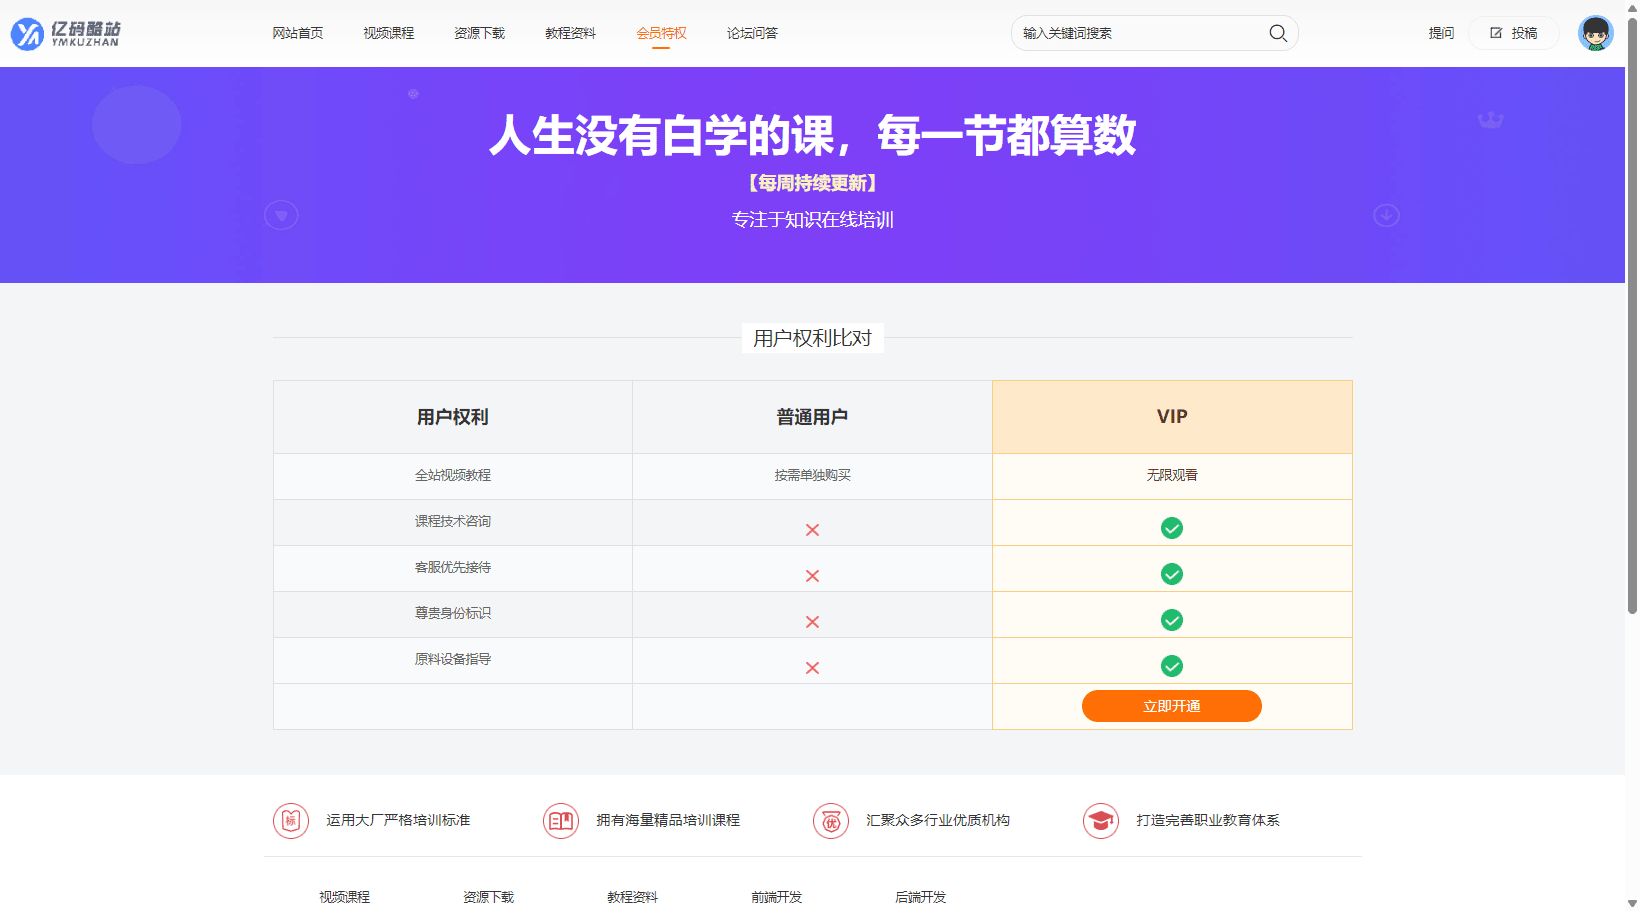Open the 教程资料 footer link

coord(633,897)
